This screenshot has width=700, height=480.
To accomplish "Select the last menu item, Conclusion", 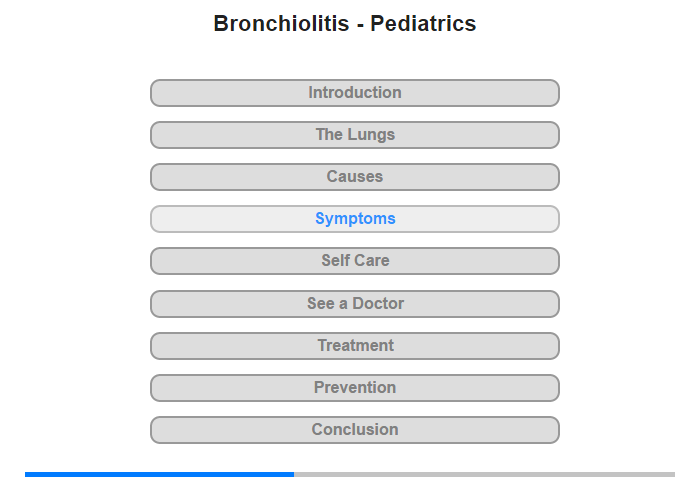I will [354, 430].
